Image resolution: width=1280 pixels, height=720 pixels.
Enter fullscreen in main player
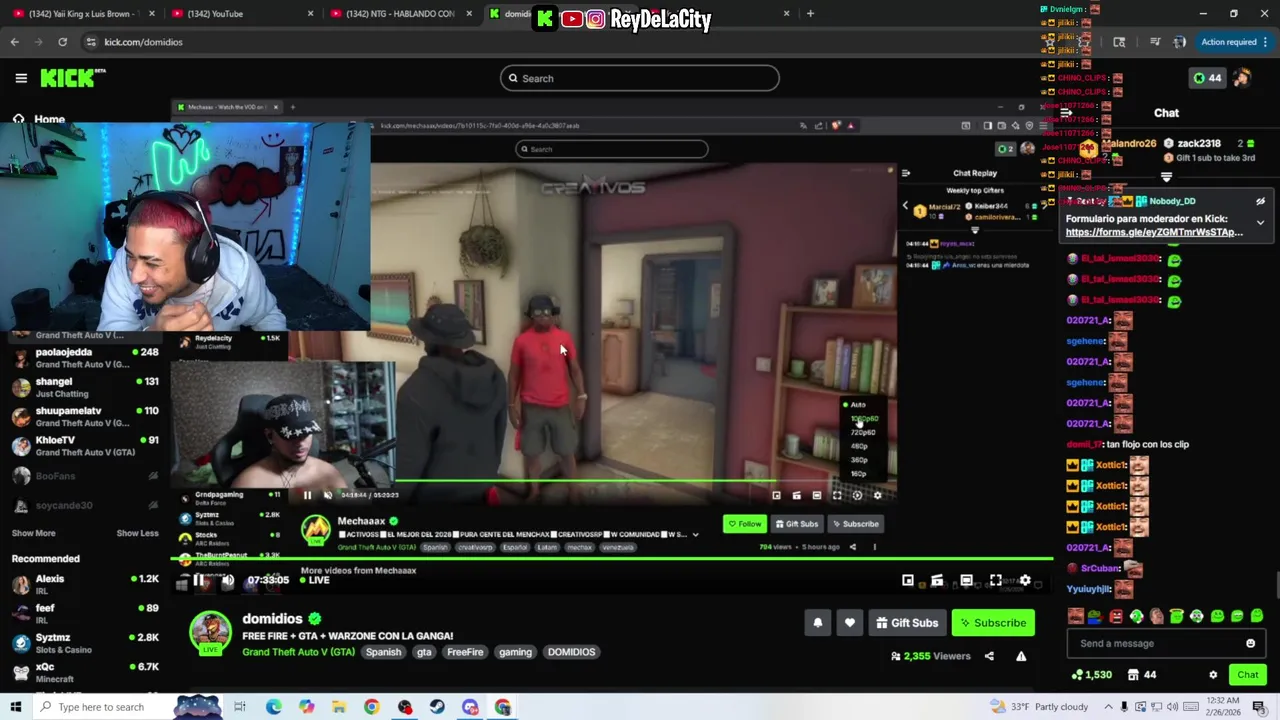[x=996, y=580]
